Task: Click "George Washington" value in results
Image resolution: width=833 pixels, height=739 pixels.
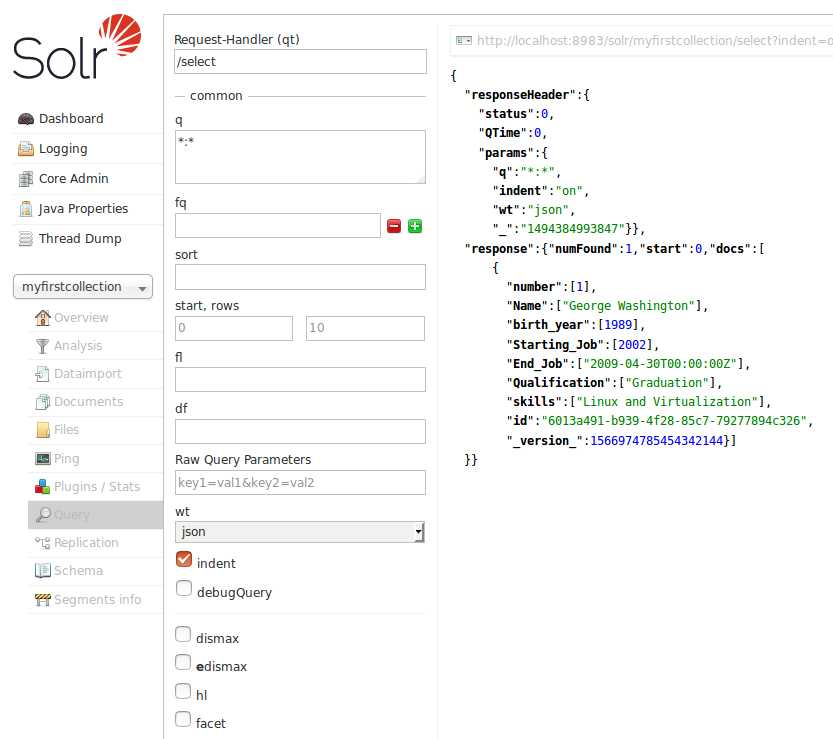Action: click(628, 306)
